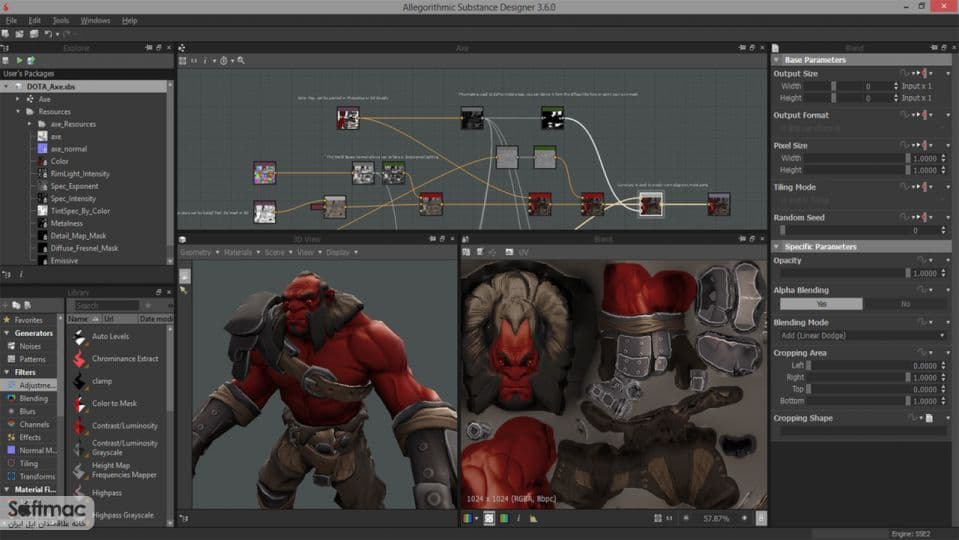959x540 pixels.
Task: Open the Edit menu
Action: coord(34,21)
